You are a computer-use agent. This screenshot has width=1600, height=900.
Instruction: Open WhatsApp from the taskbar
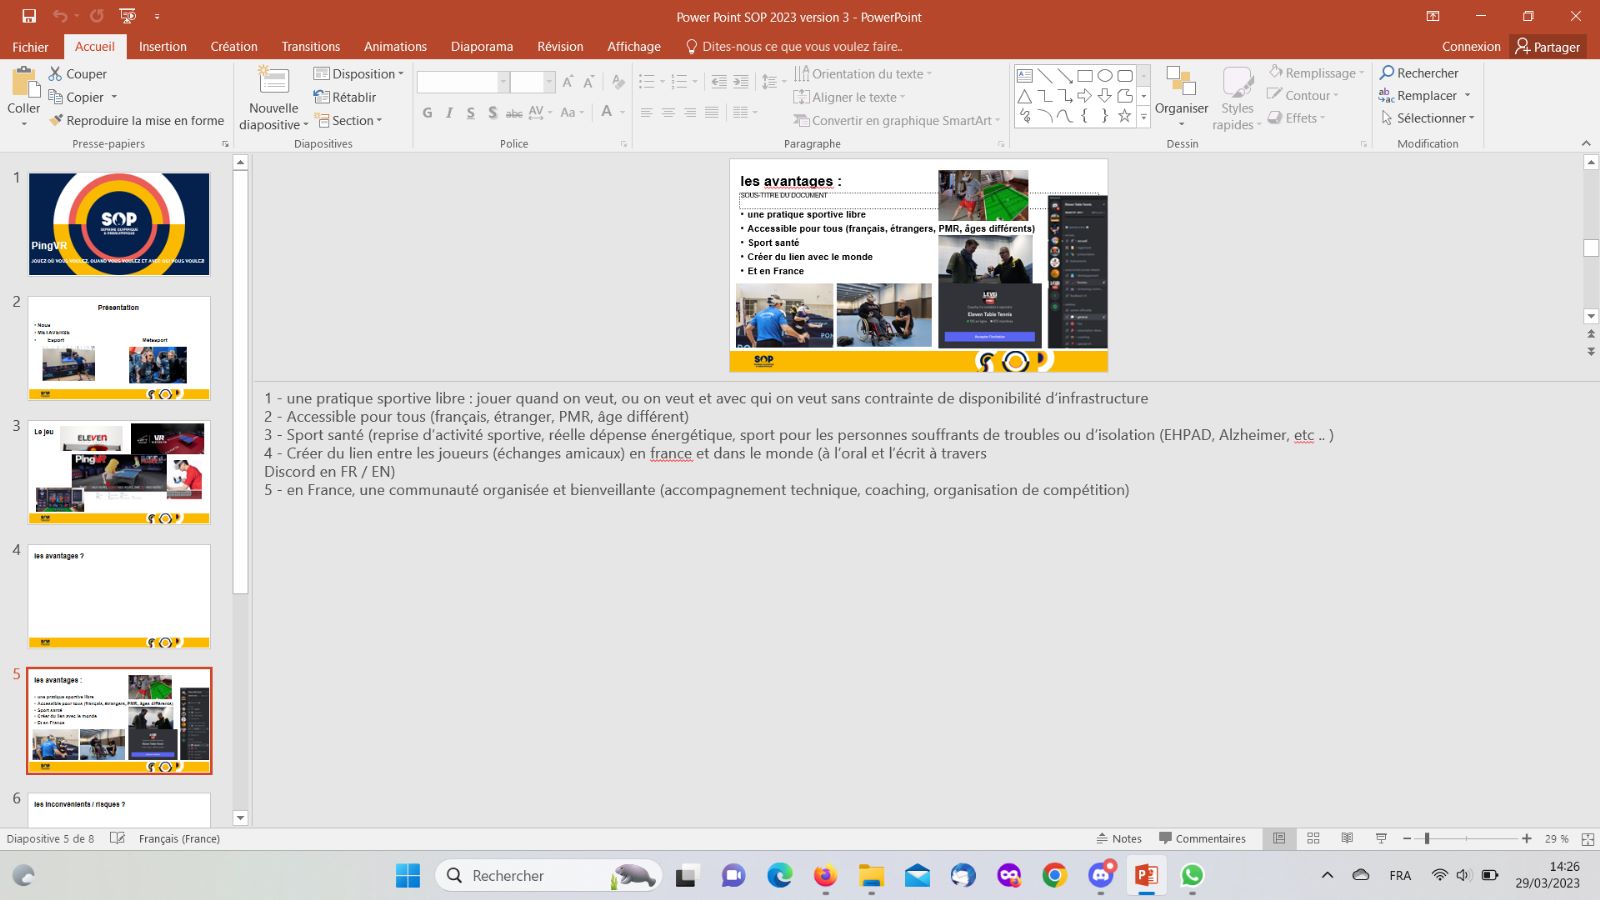click(1192, 876)
